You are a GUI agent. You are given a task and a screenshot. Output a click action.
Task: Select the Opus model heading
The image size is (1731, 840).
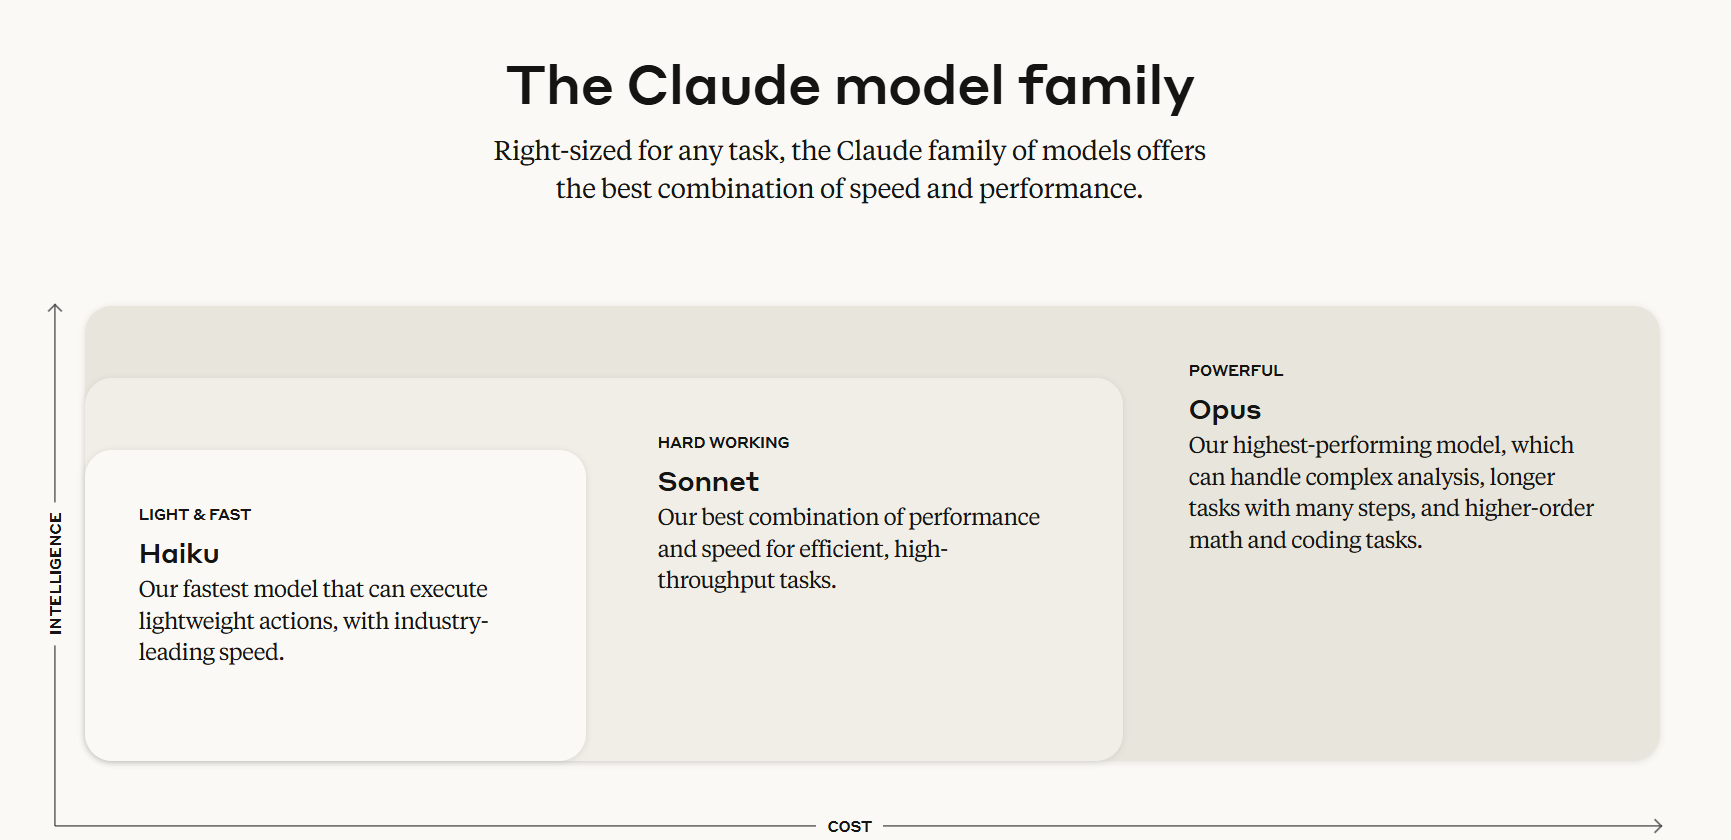pyautogui.click(x=1225, y=410)
